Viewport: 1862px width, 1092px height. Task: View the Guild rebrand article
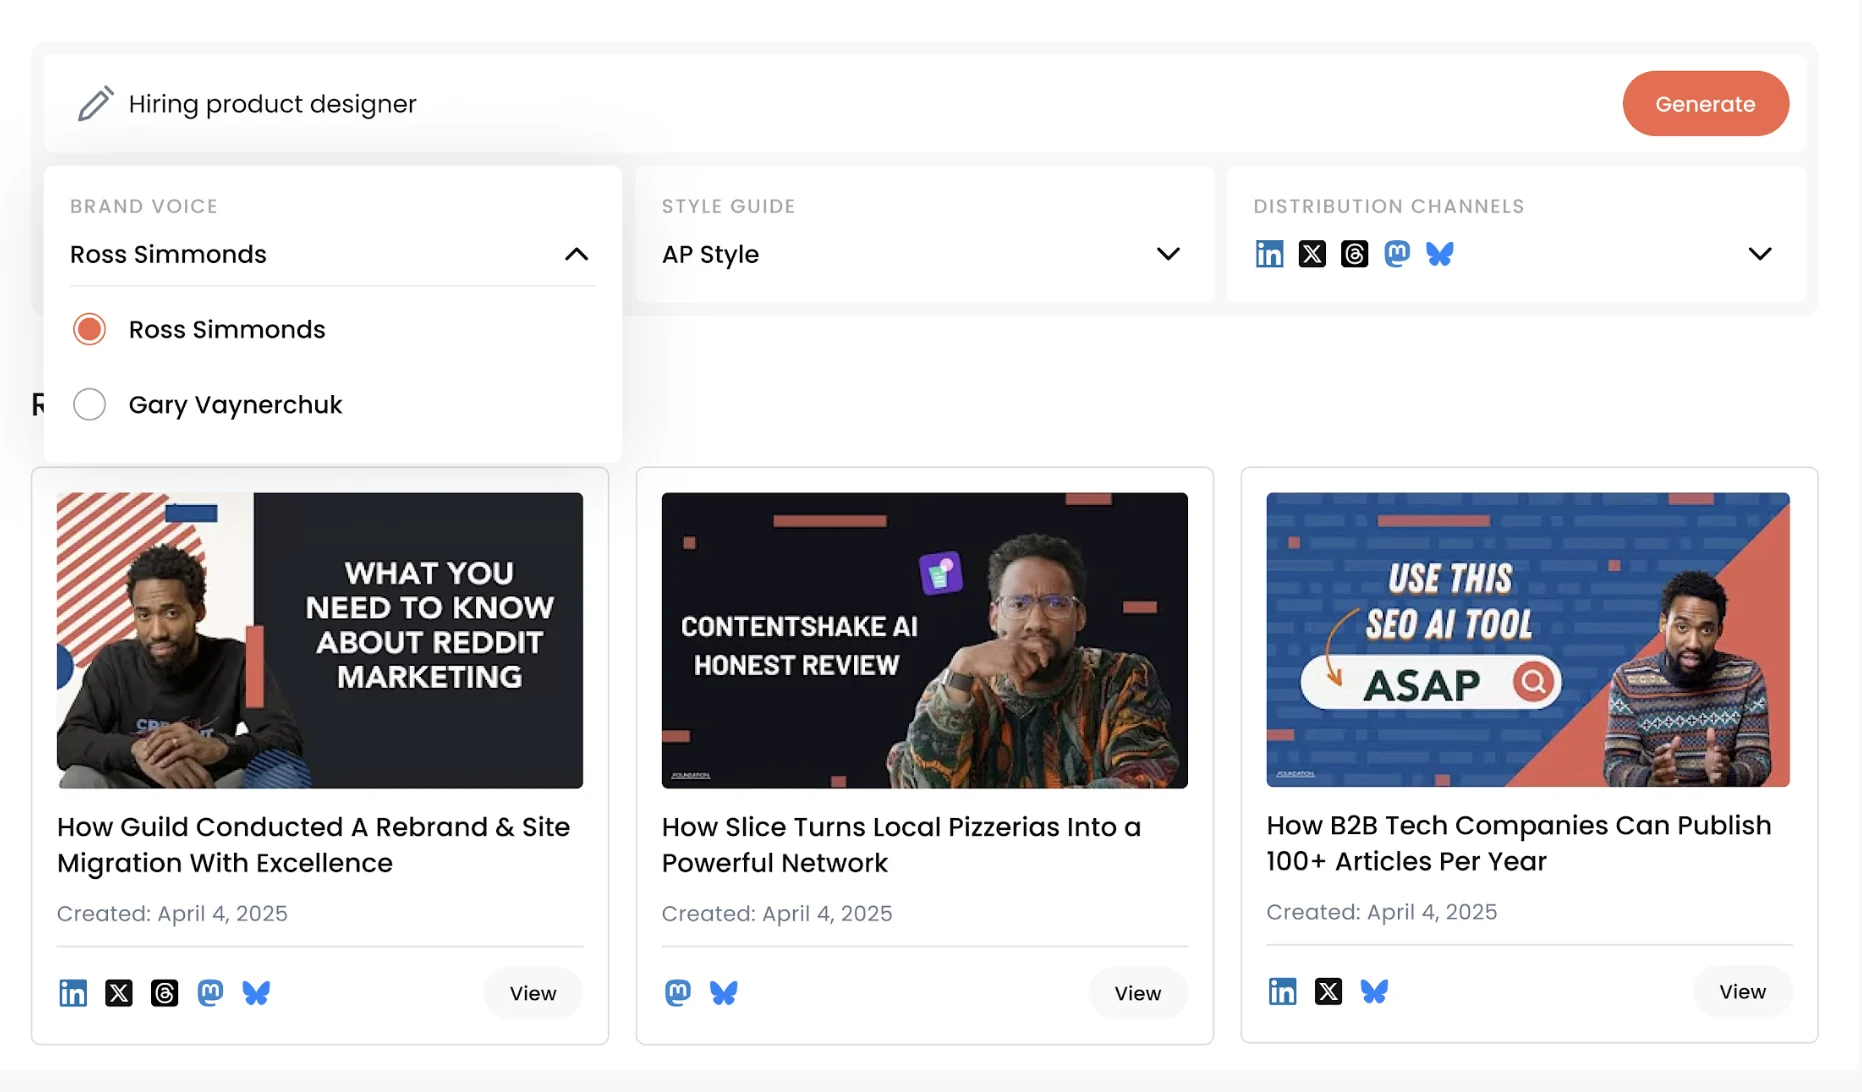533,992
